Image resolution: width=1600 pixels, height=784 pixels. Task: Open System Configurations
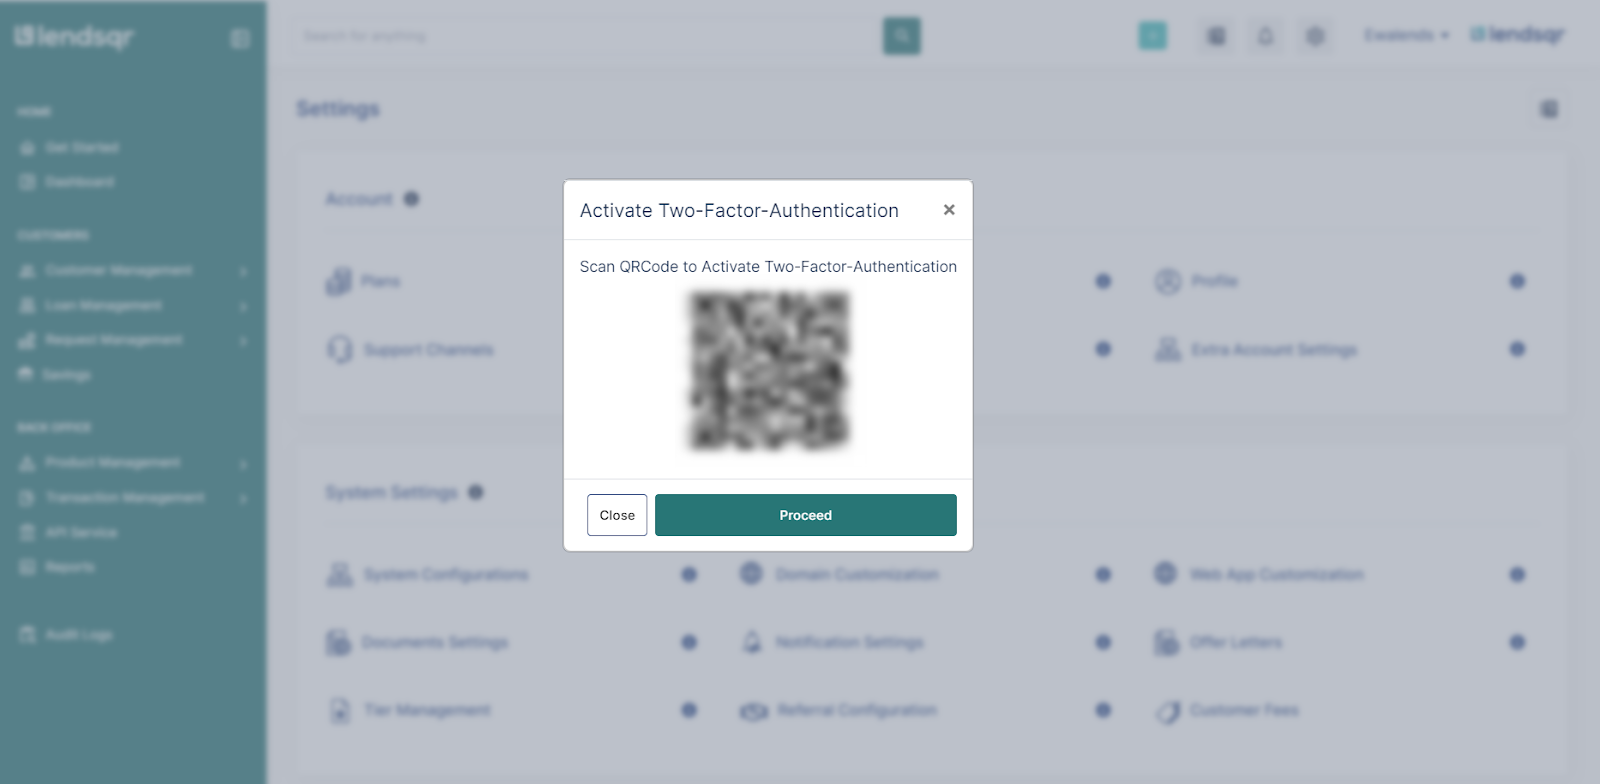pos(427,575)
